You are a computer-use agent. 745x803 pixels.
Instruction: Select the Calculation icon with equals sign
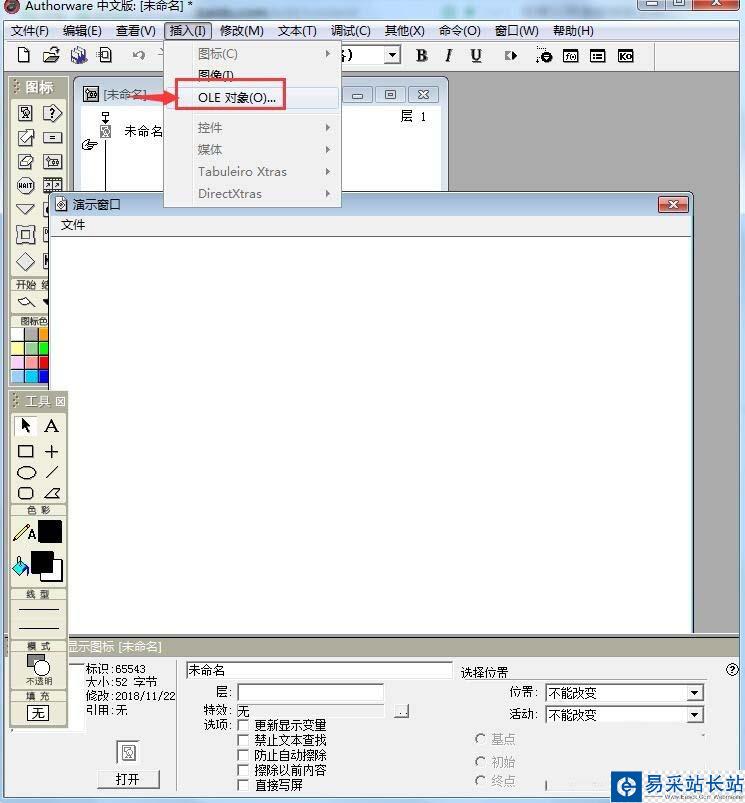pyautogui.click(x=52, y=137)
